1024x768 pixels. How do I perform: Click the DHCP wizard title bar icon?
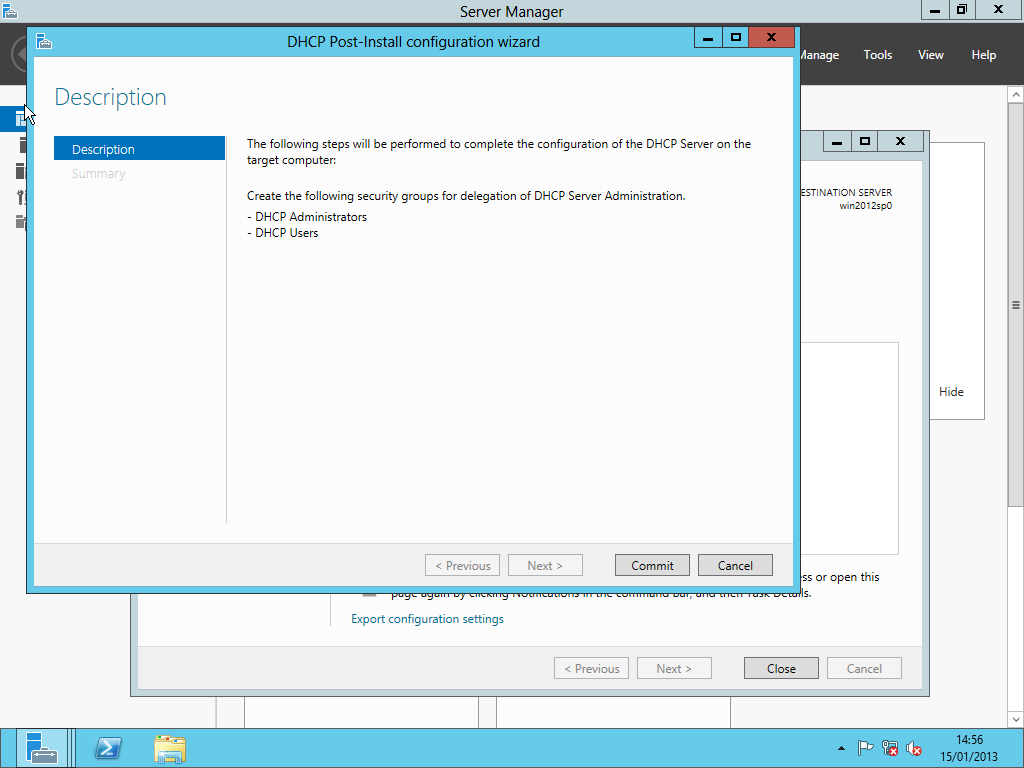pyautogui.click(x=43, y=42)
